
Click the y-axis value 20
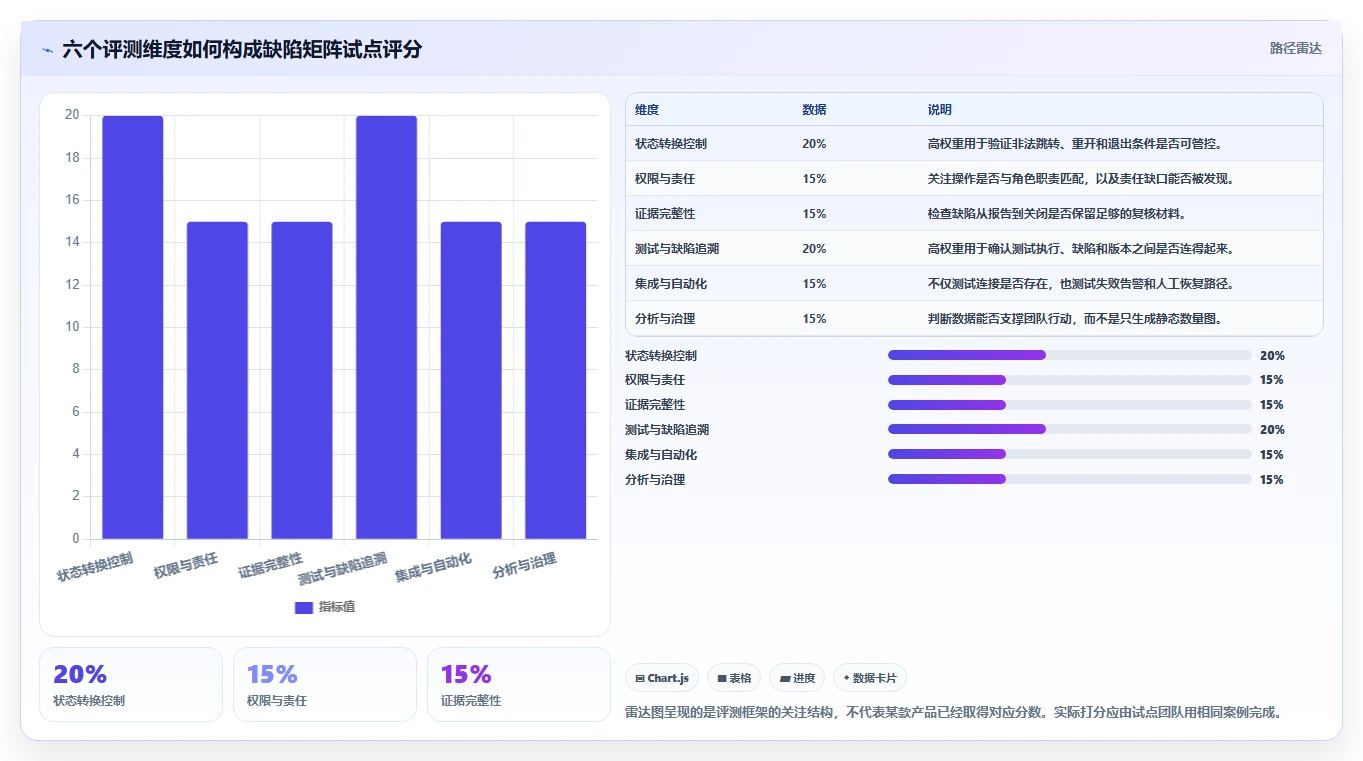point(72,115)
